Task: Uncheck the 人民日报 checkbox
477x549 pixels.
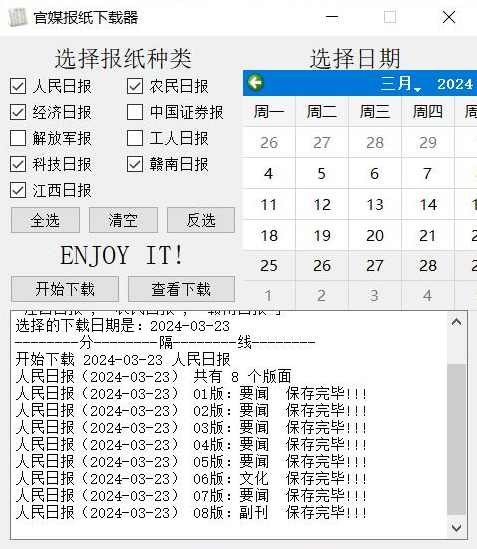Action: pos(18,86)
